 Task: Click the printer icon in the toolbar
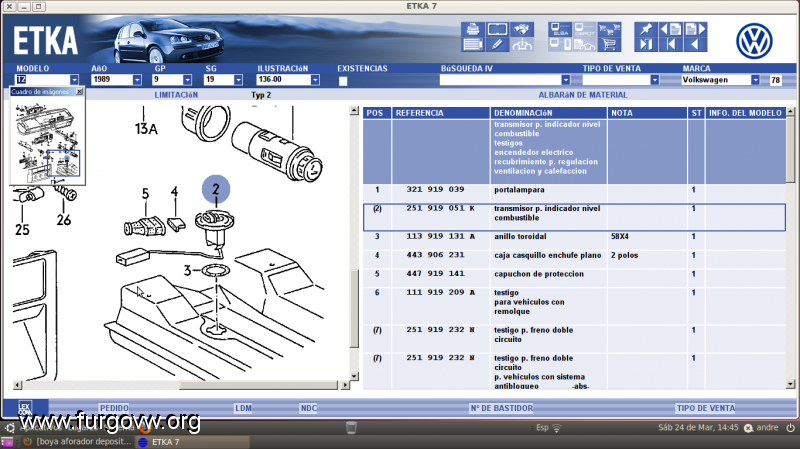click(472, 29)
